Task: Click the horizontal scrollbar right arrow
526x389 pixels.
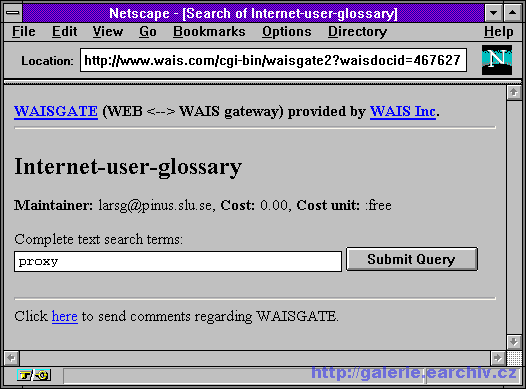Action: click(x=498, y=358)
